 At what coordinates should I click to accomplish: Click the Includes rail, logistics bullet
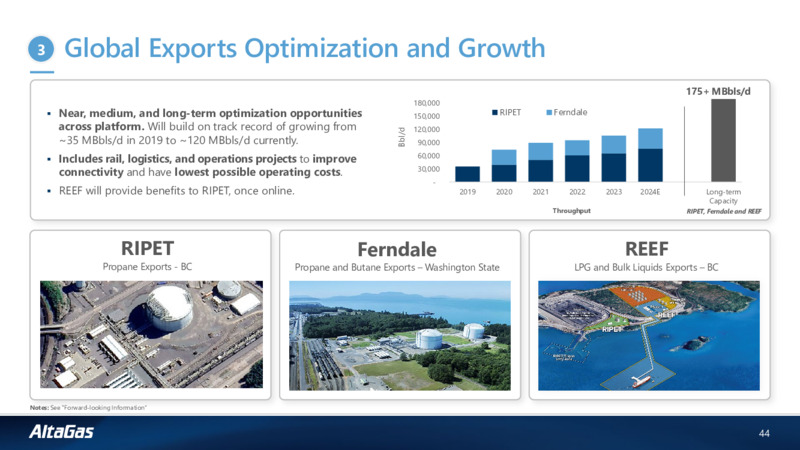pyautogui.click(x=208, y=165)
